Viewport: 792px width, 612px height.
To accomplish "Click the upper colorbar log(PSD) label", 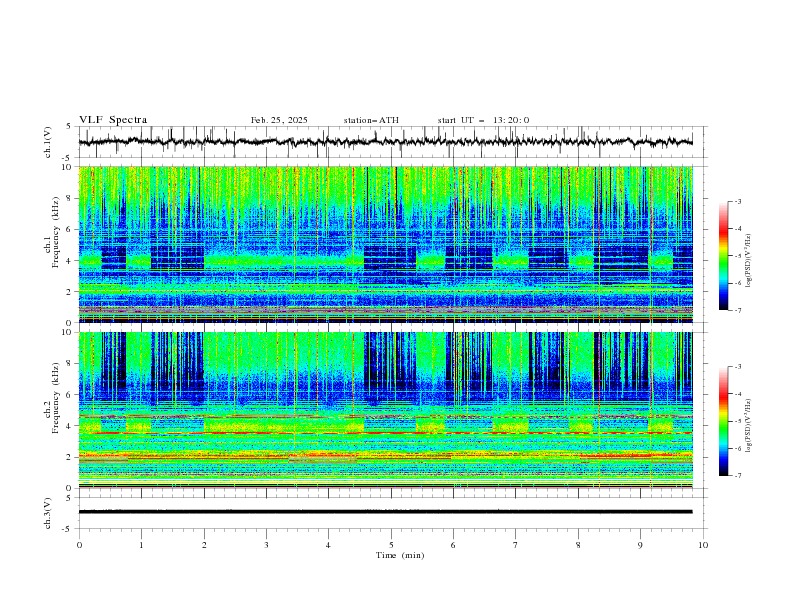I will coord(748,261).
